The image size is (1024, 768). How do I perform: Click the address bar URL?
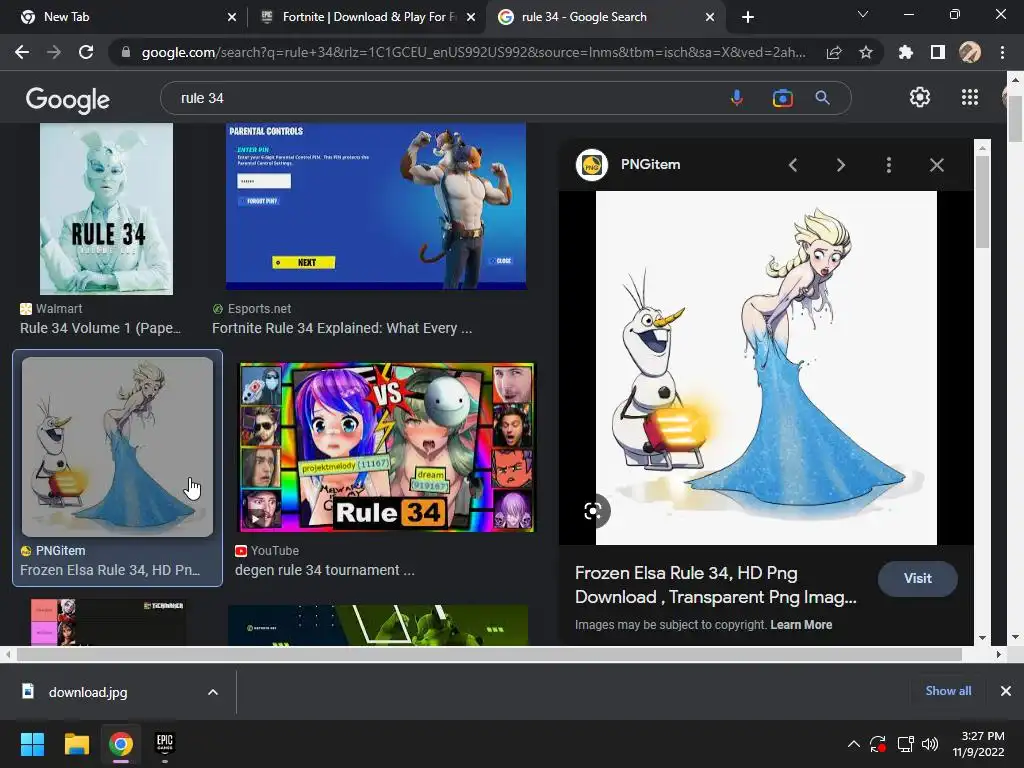tap(473, 52)
